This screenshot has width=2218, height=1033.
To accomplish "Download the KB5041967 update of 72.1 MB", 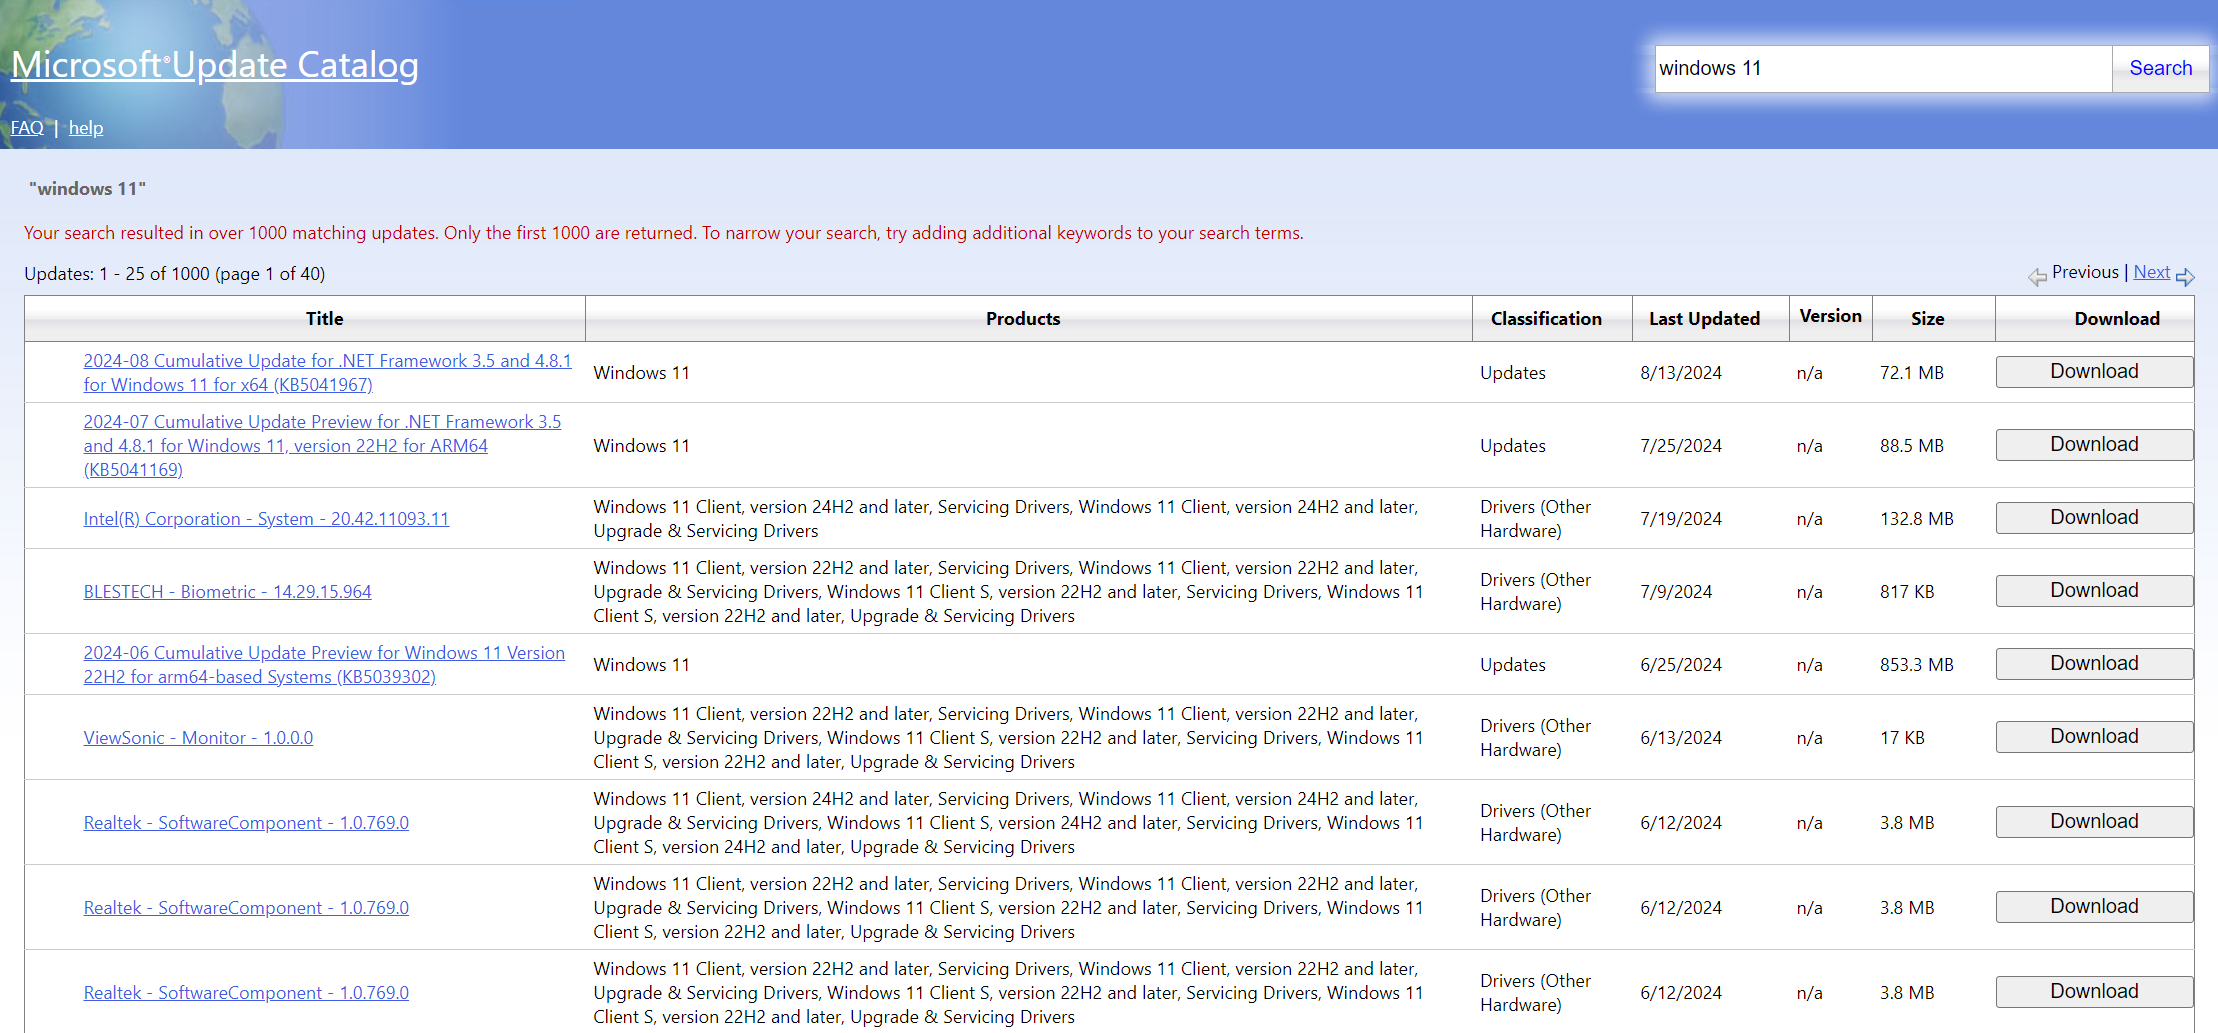I will pyautogui.click(x=2094, y=372).
